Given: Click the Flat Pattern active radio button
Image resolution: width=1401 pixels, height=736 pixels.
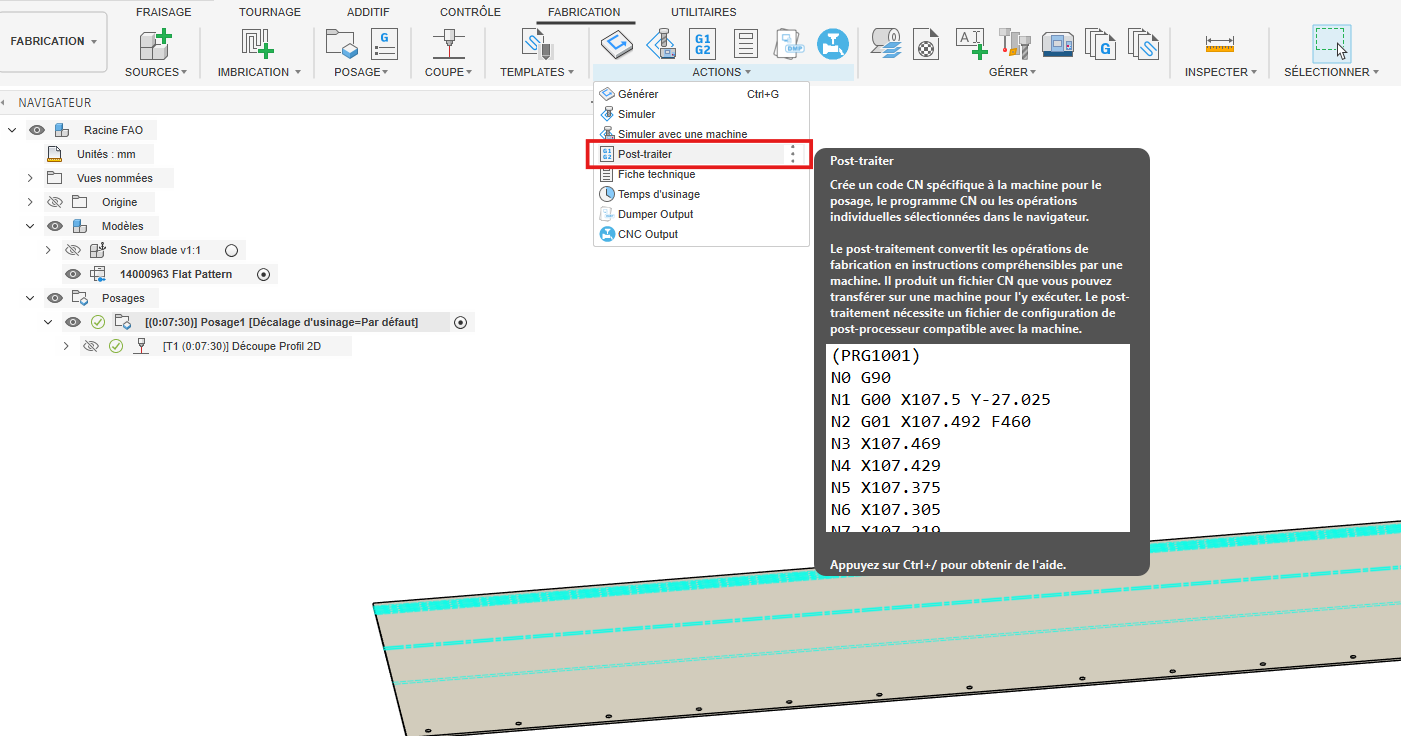Looking at the screenshot, I should [264, 274].
